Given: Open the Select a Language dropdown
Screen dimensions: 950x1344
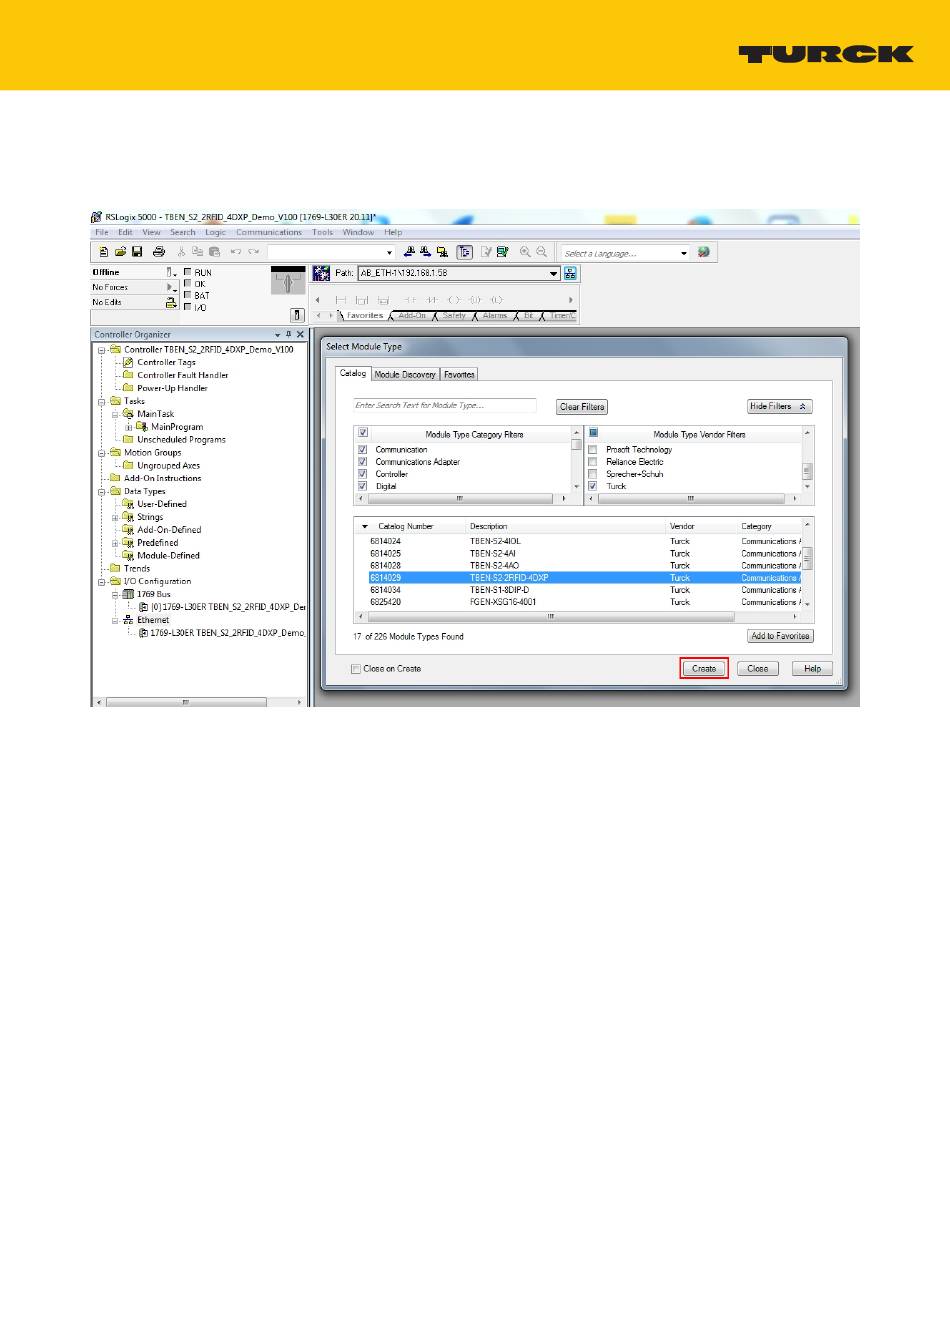Looking at the screenshot, I should pos(684,253).
